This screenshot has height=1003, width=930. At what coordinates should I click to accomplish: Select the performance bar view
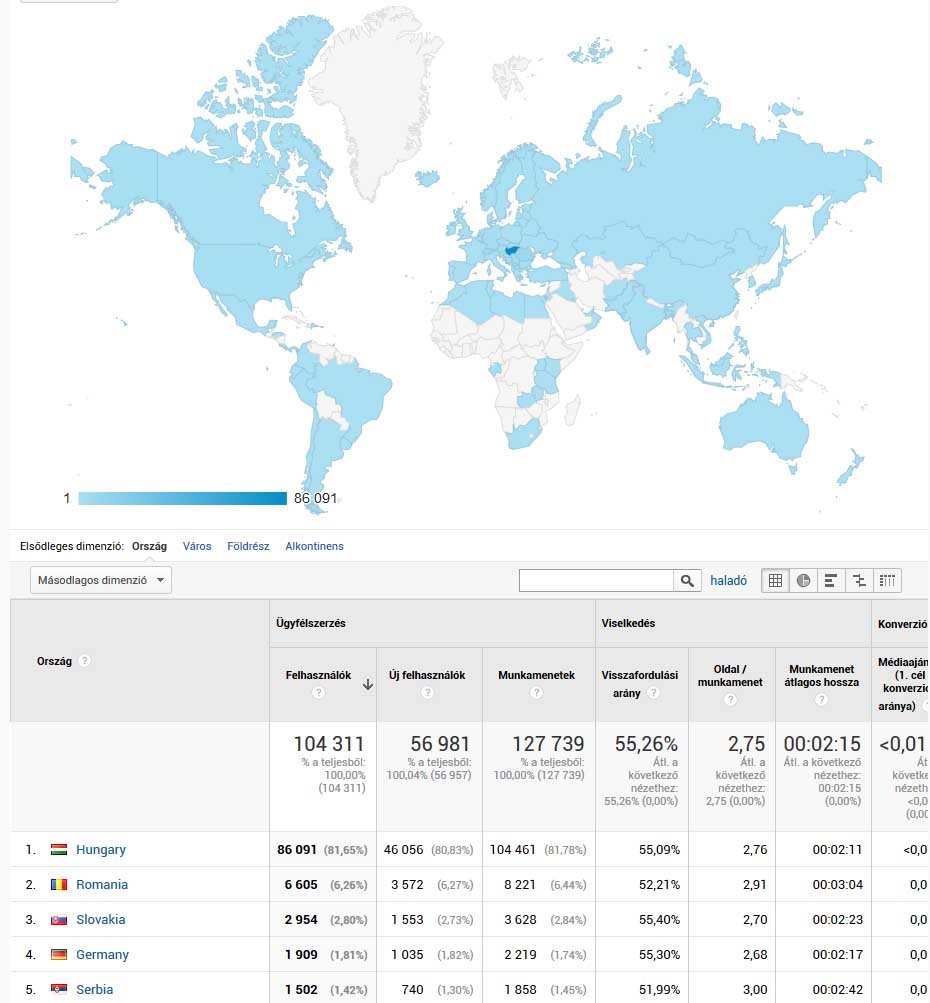(x=831, y=580)
